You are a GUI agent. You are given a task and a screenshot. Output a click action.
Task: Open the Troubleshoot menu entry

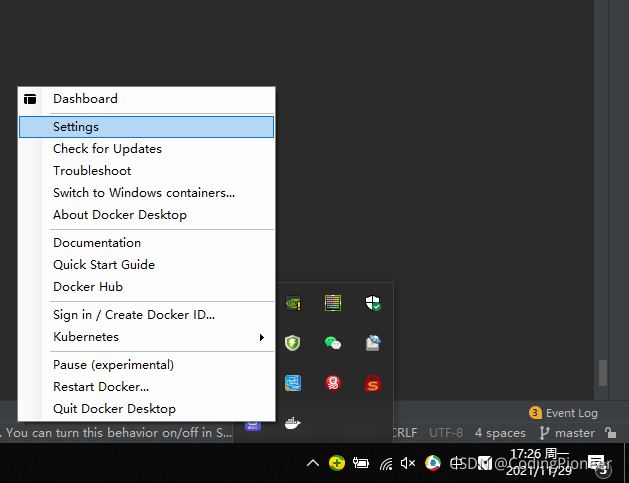point(146,171)
